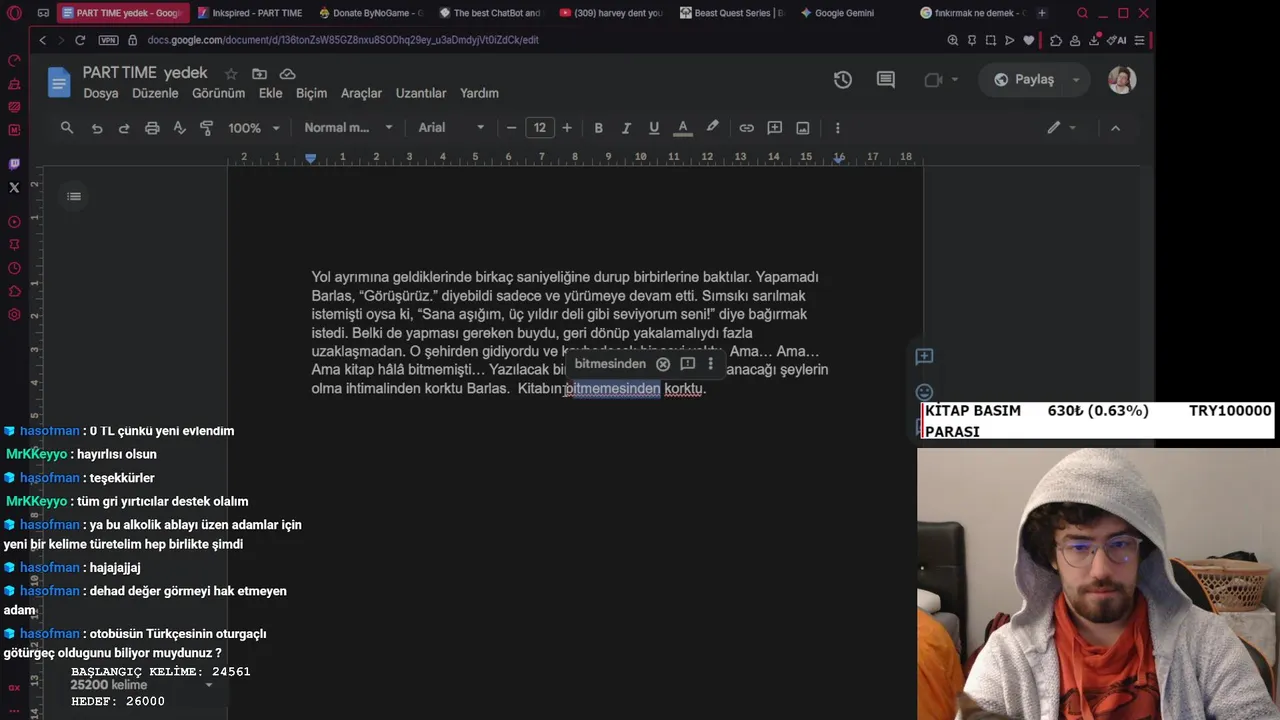
Task: Click the font size field showing 12
Action: point(539,128)
